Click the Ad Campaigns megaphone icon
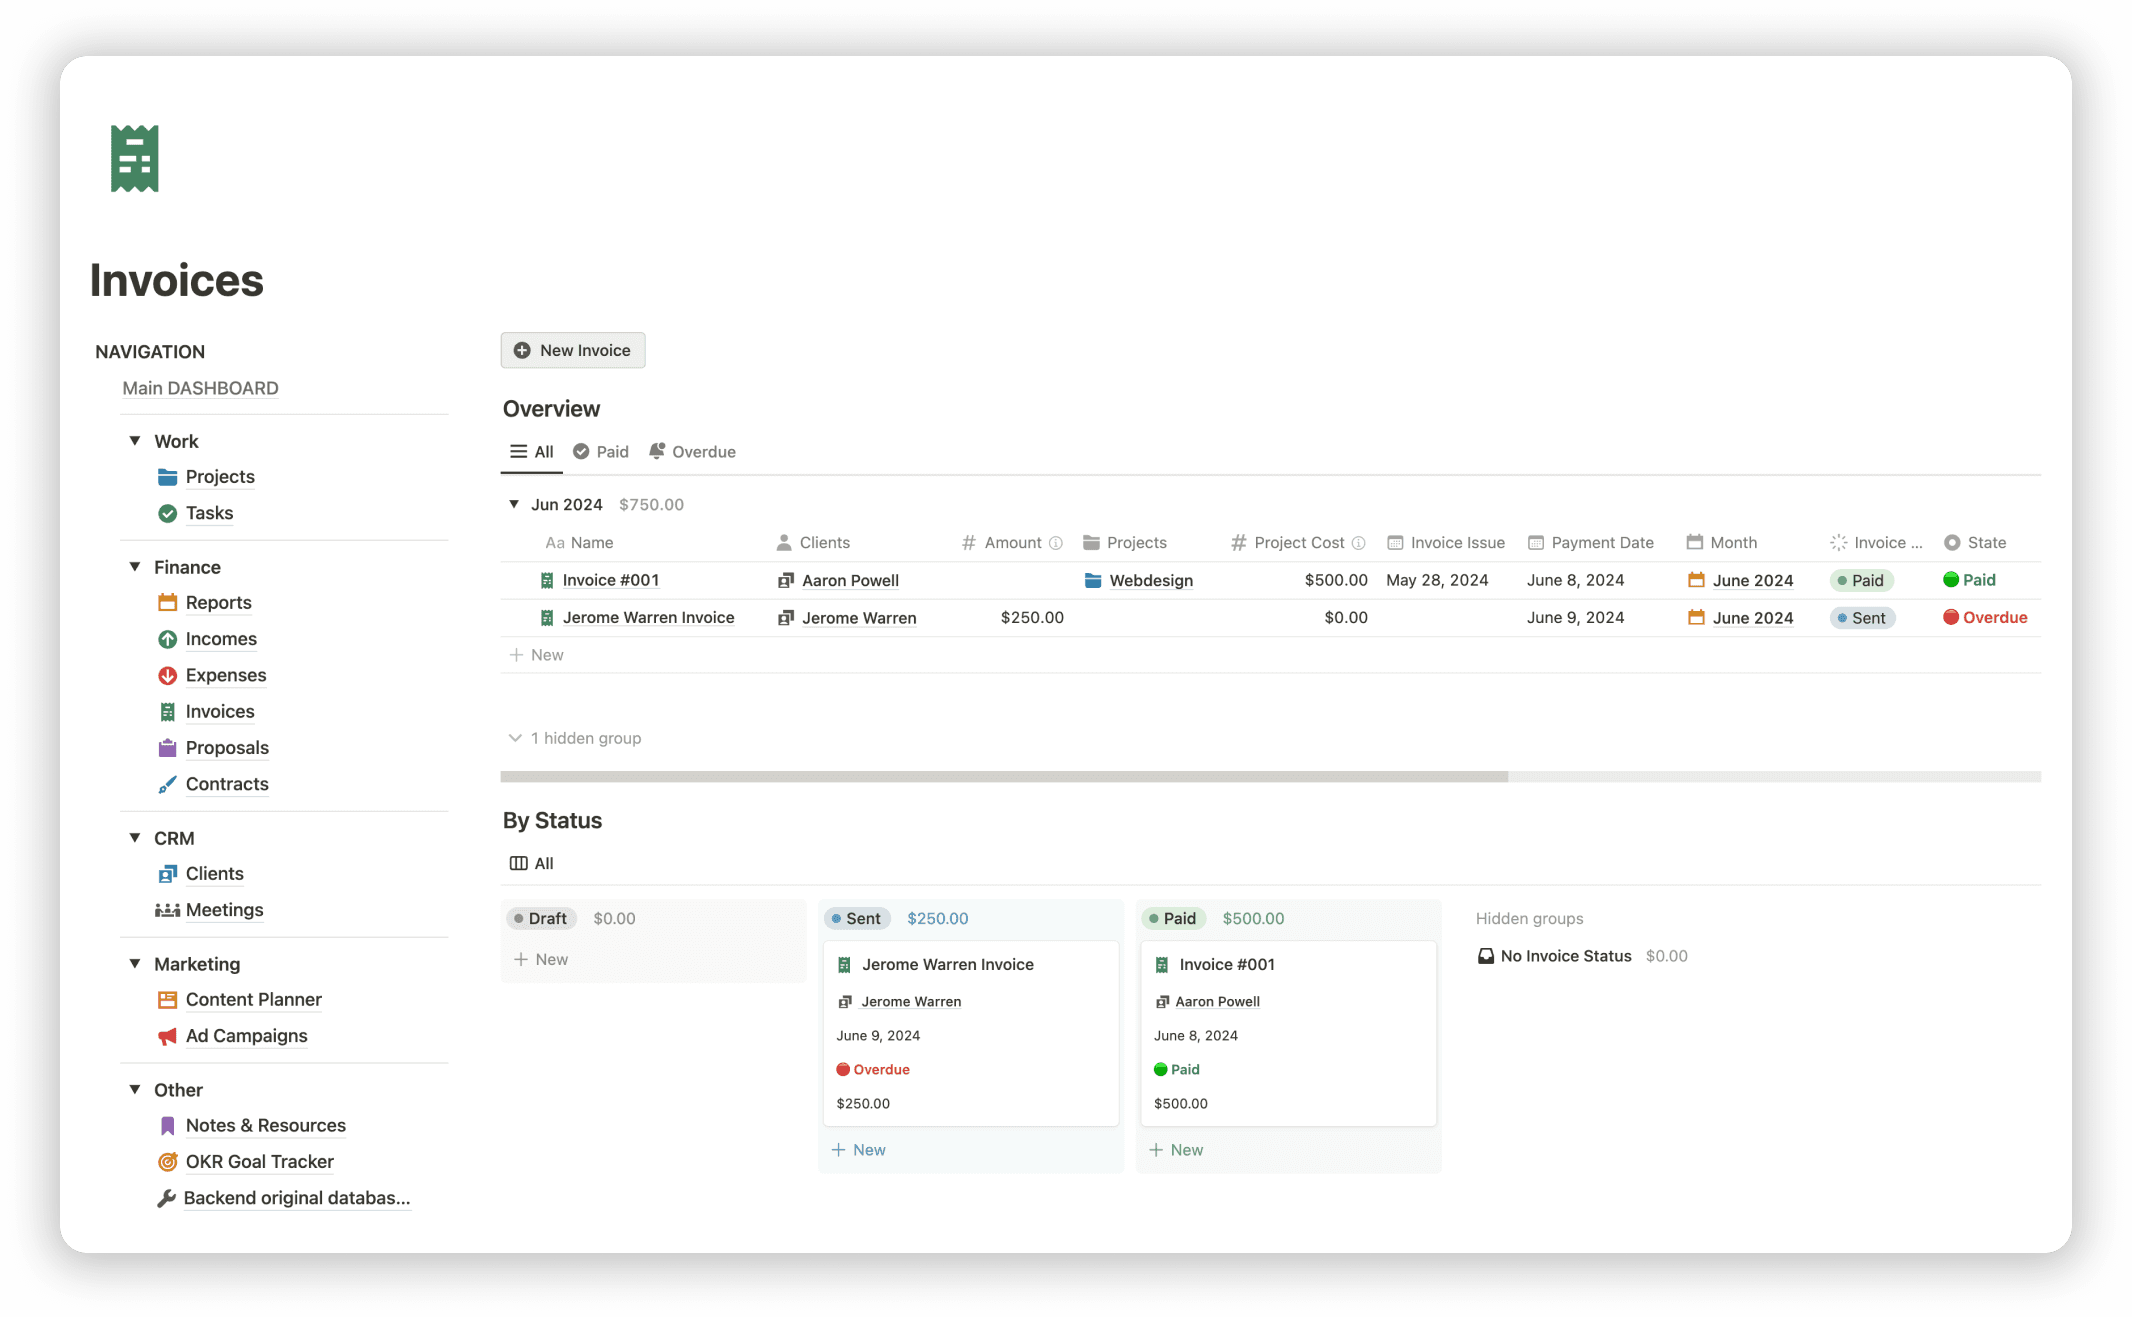The image size is (2132, 1317). tap(167, 1036)
